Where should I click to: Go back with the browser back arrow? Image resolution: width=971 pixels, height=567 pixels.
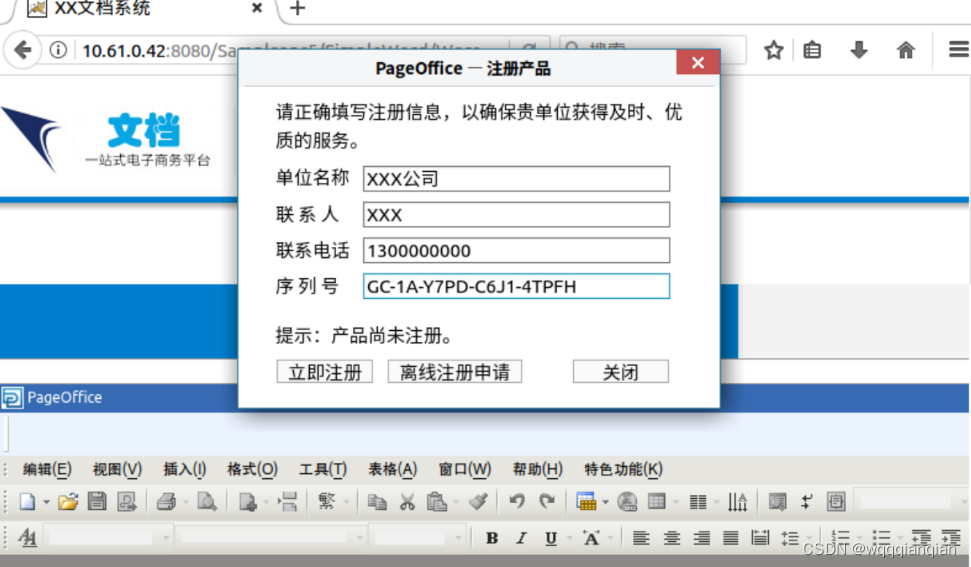23,50
